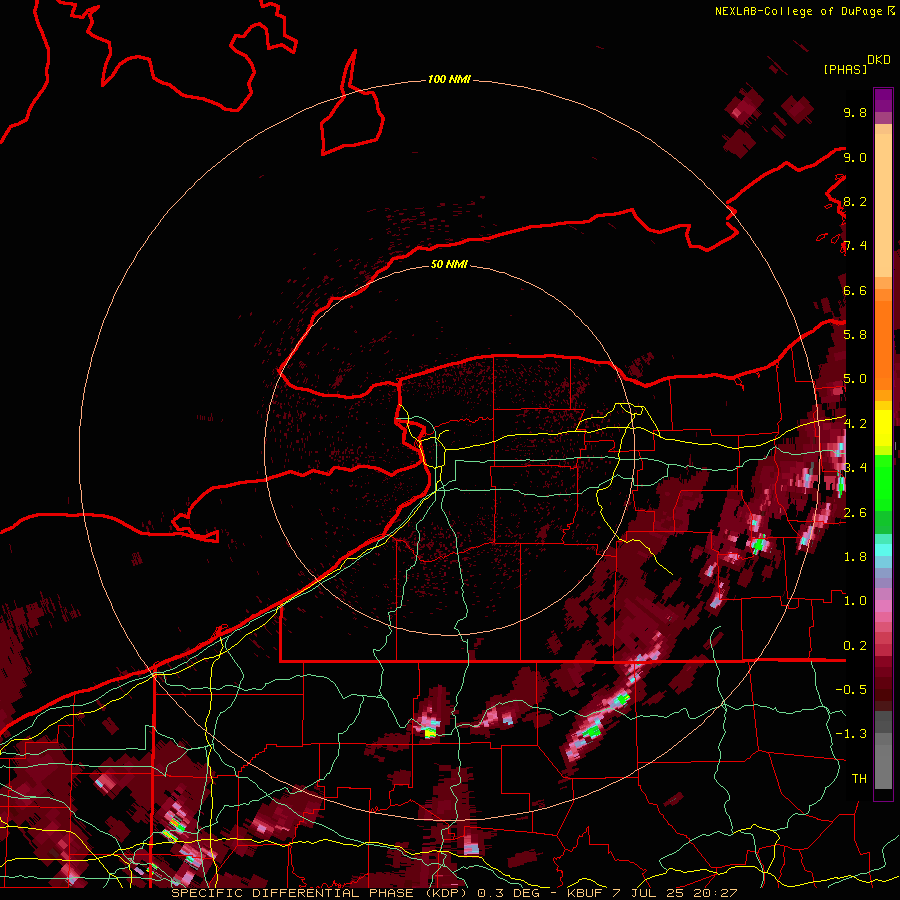Click the 5.0 value on the color scale
The height and width of the screenshot is (900, 900).
coord(855,379)
